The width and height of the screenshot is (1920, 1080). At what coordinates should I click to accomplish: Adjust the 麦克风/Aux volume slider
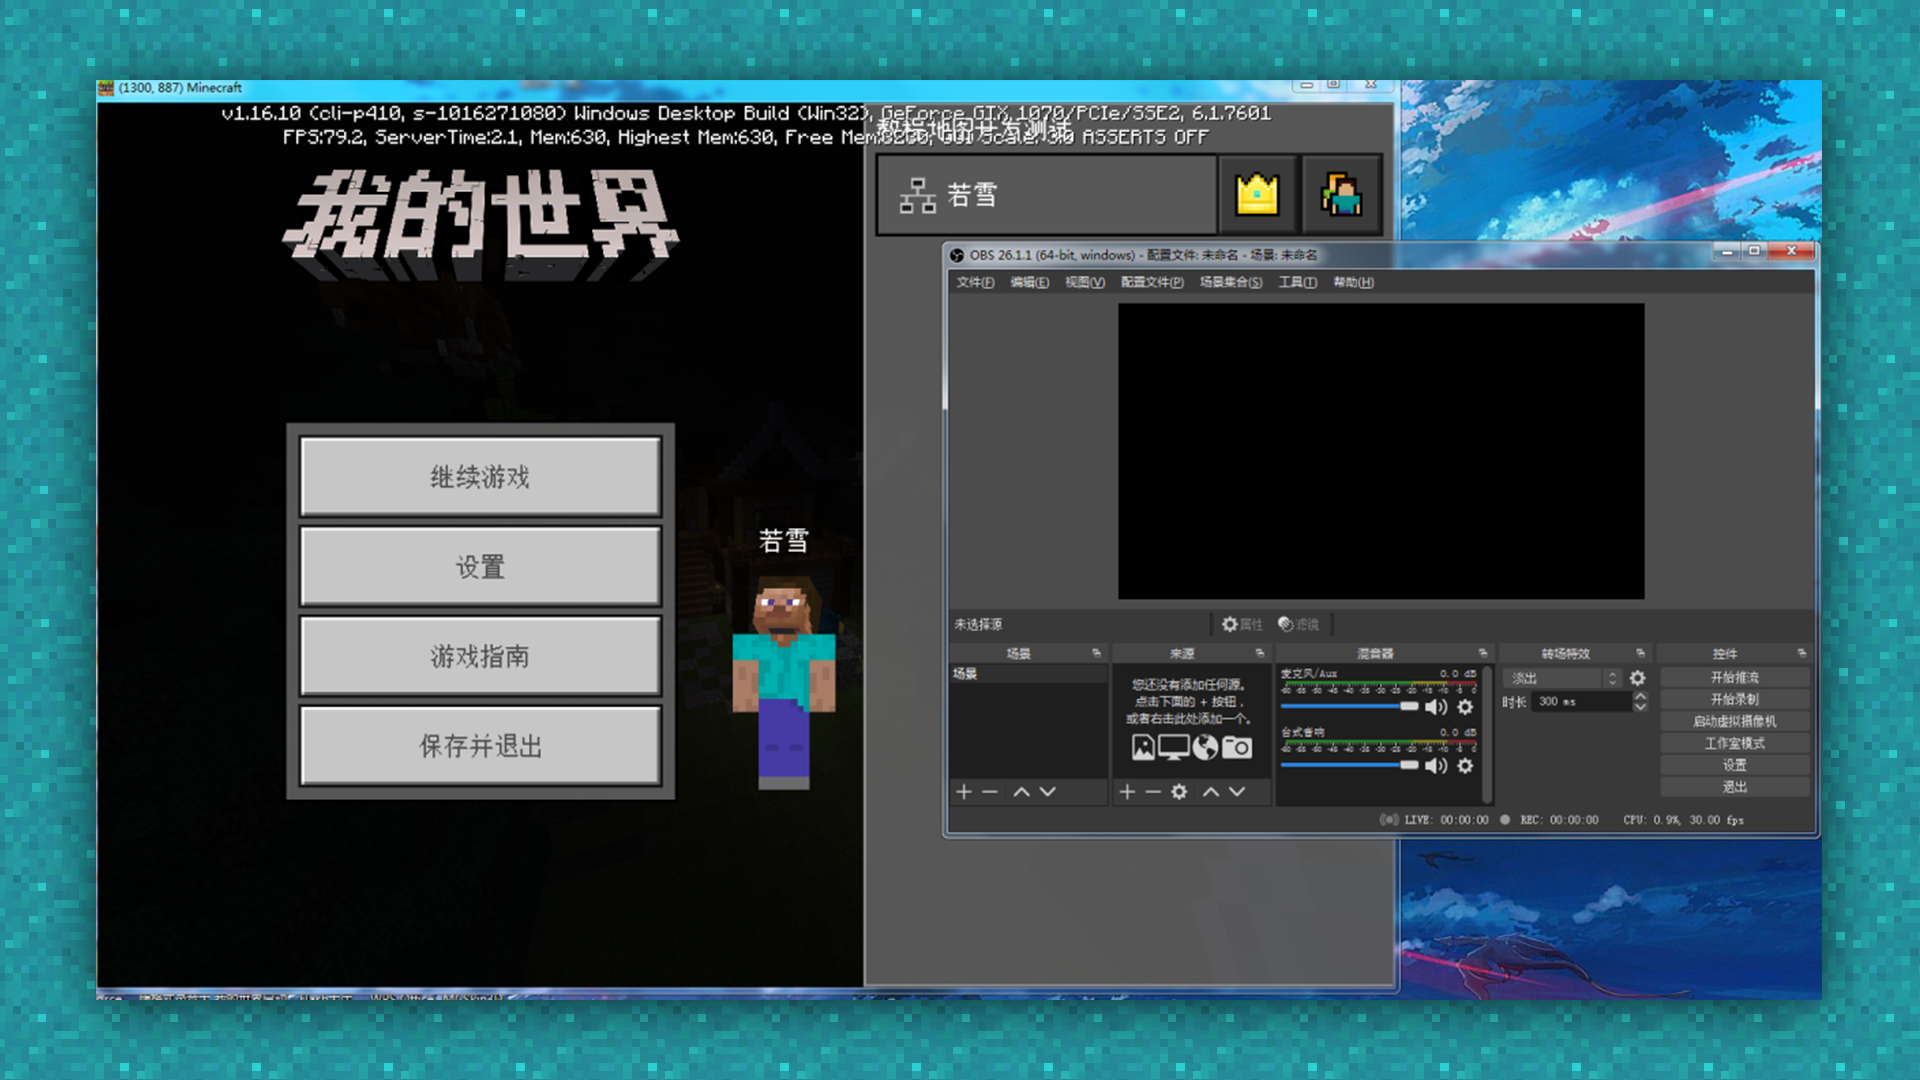pos(1349,707)
